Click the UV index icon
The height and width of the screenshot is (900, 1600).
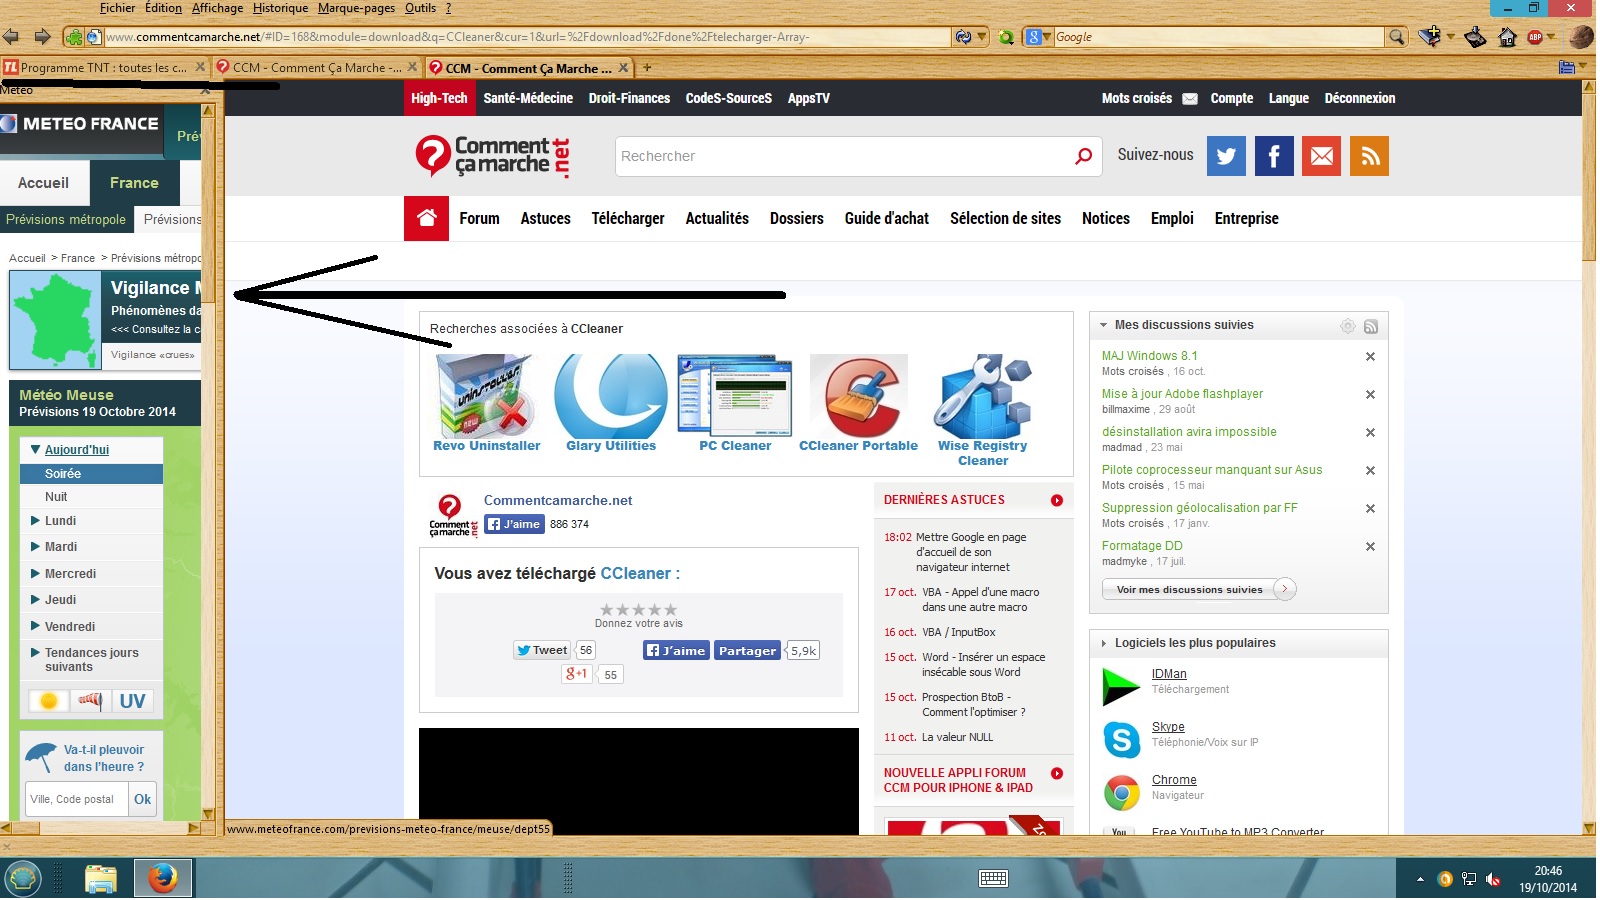(x=132, y=701)
